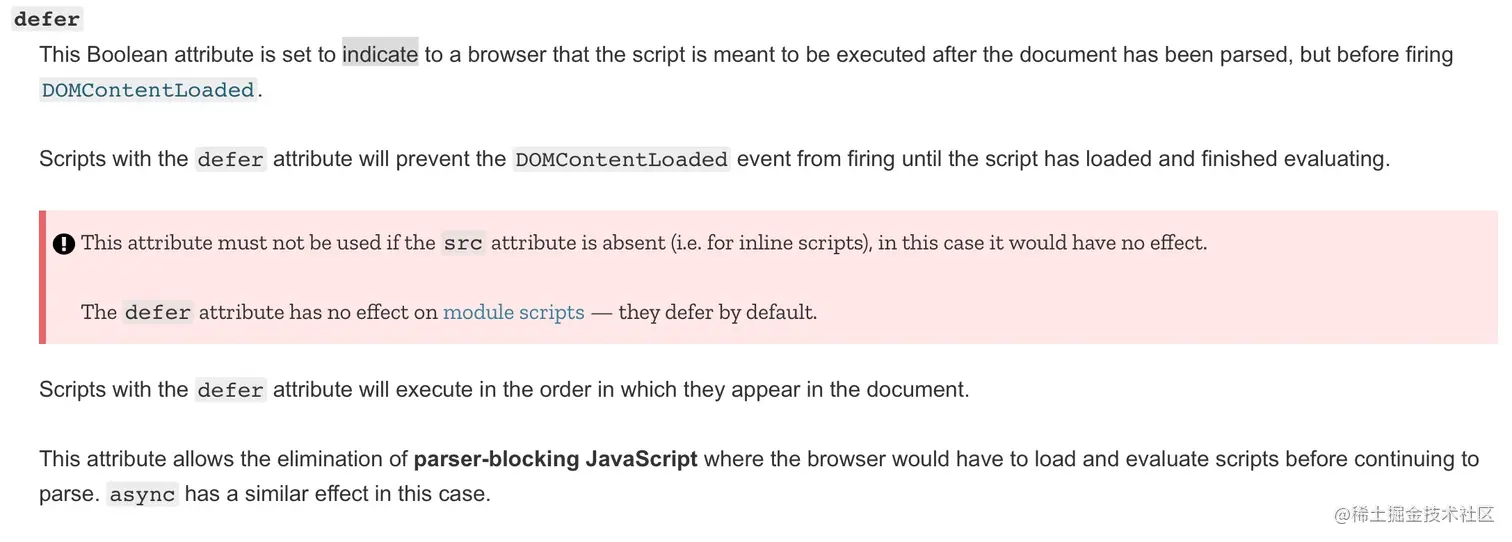Click defer code before 'will execute'
Image resolution: width=1512 pixels, height=542 pixels.
click(x=231, y=390)
